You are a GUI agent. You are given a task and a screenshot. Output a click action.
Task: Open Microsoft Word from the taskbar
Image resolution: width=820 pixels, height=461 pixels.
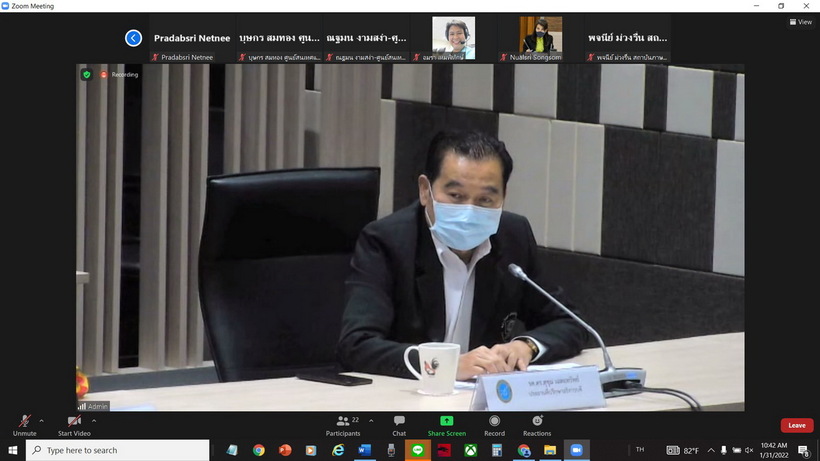tap(365, 451)
